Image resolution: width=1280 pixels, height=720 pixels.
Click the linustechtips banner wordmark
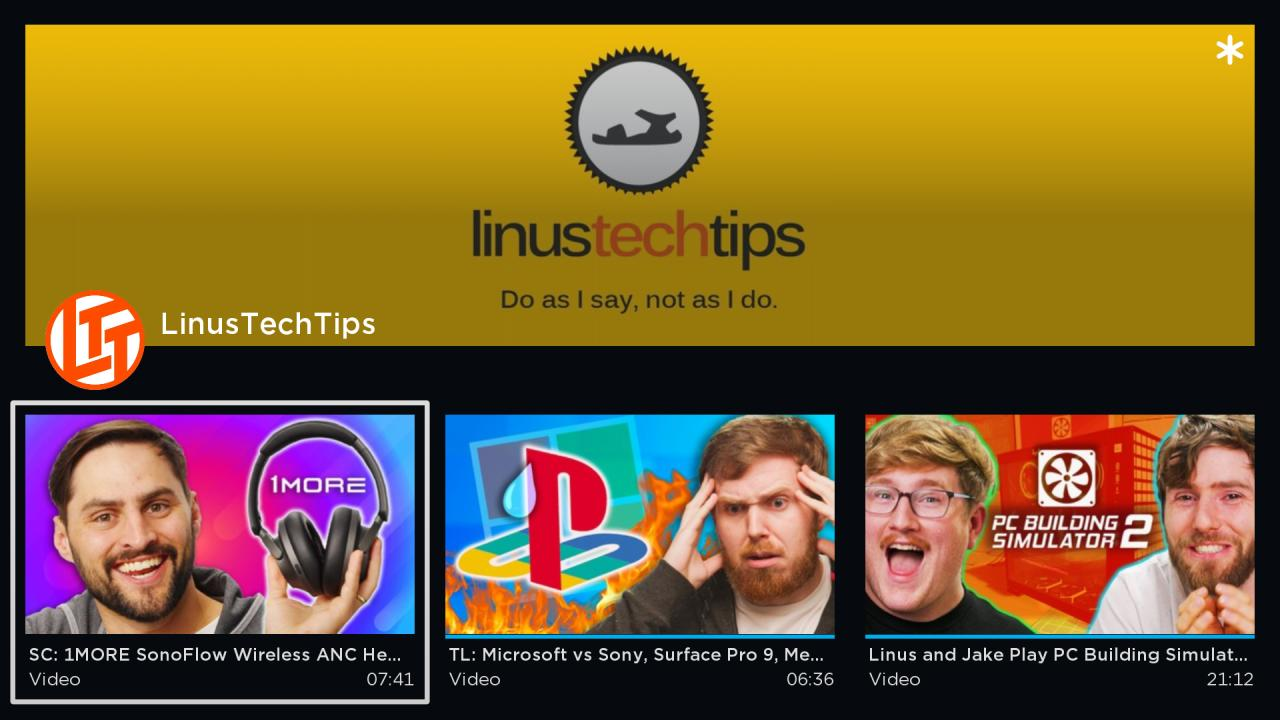[638, 236]
